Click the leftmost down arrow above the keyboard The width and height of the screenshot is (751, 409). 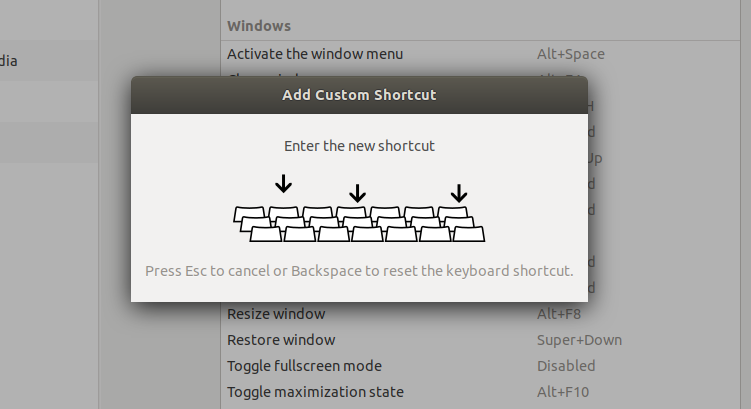coord(284,184)
